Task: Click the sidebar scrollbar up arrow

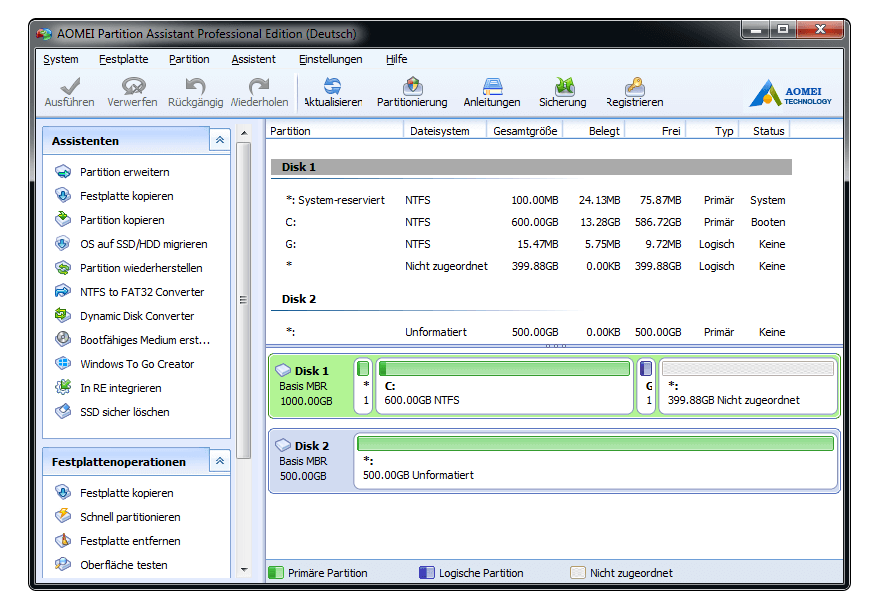Action: 244,133
